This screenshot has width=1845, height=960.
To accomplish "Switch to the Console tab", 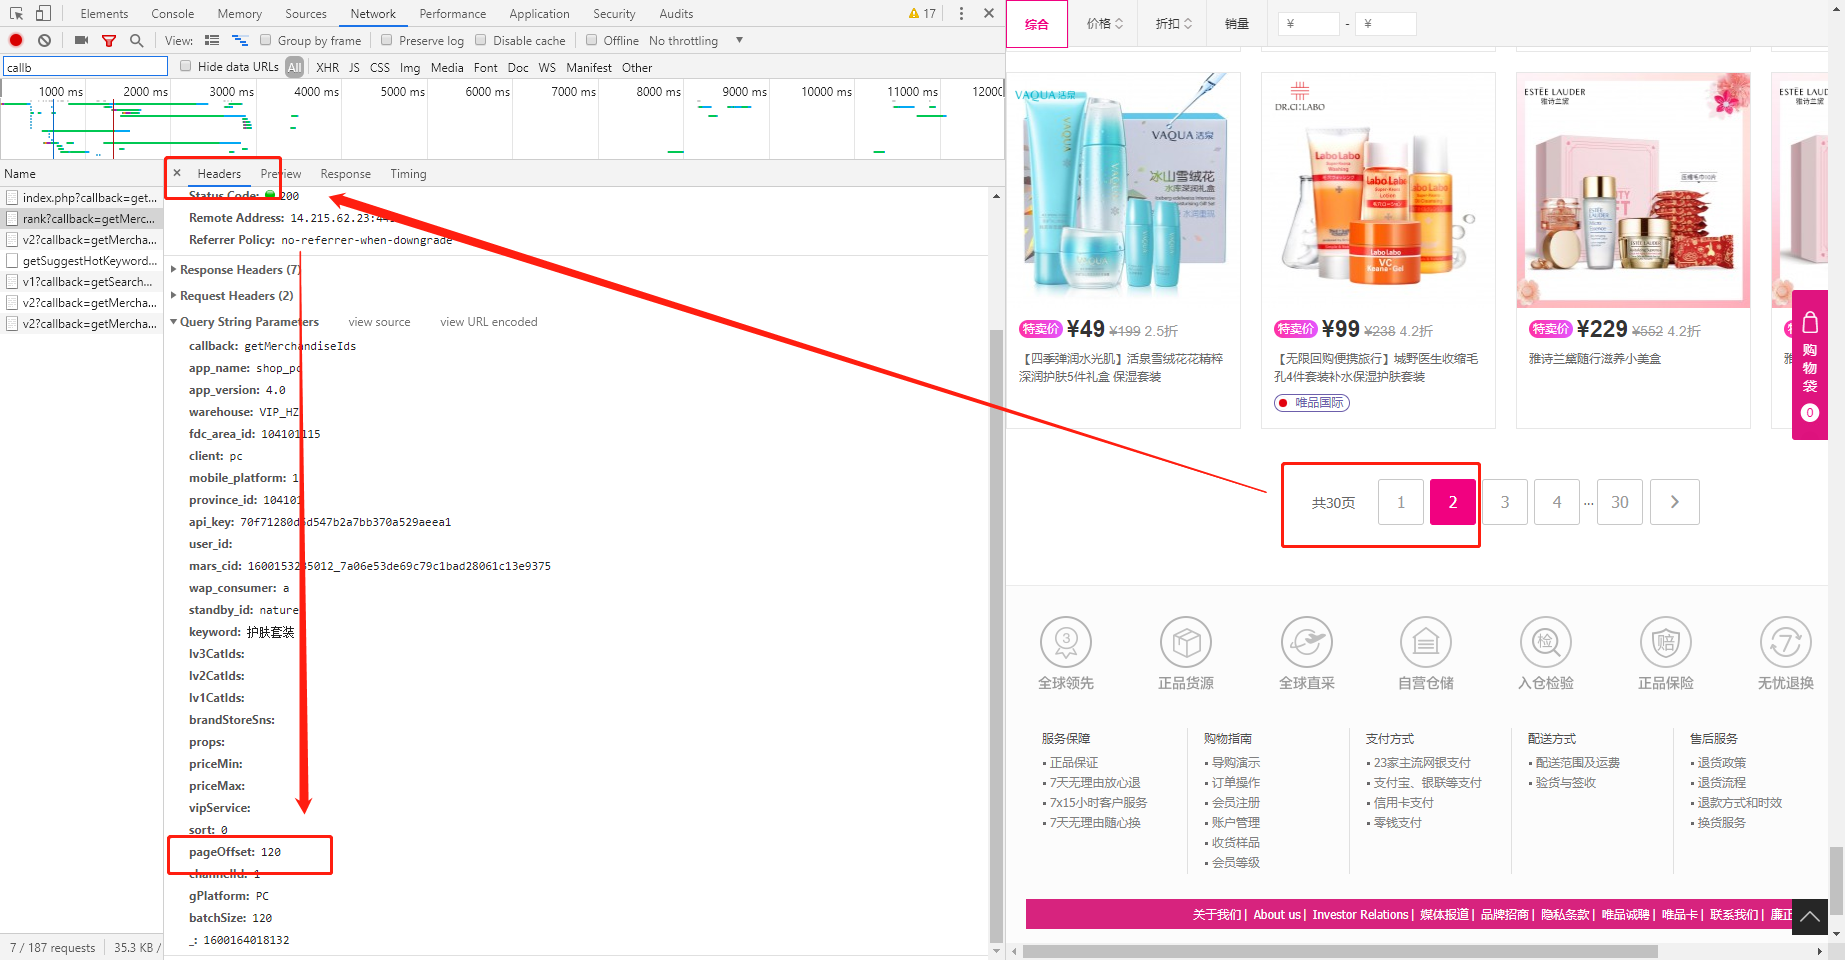I will point(173,13).
